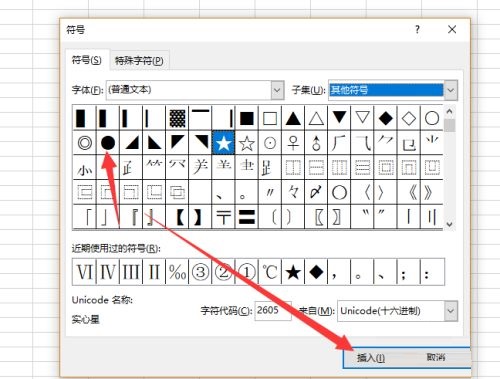Choose the hollow downward triangle symbol
The height and width of the screenshot is (379, 500).
[362, 118]
